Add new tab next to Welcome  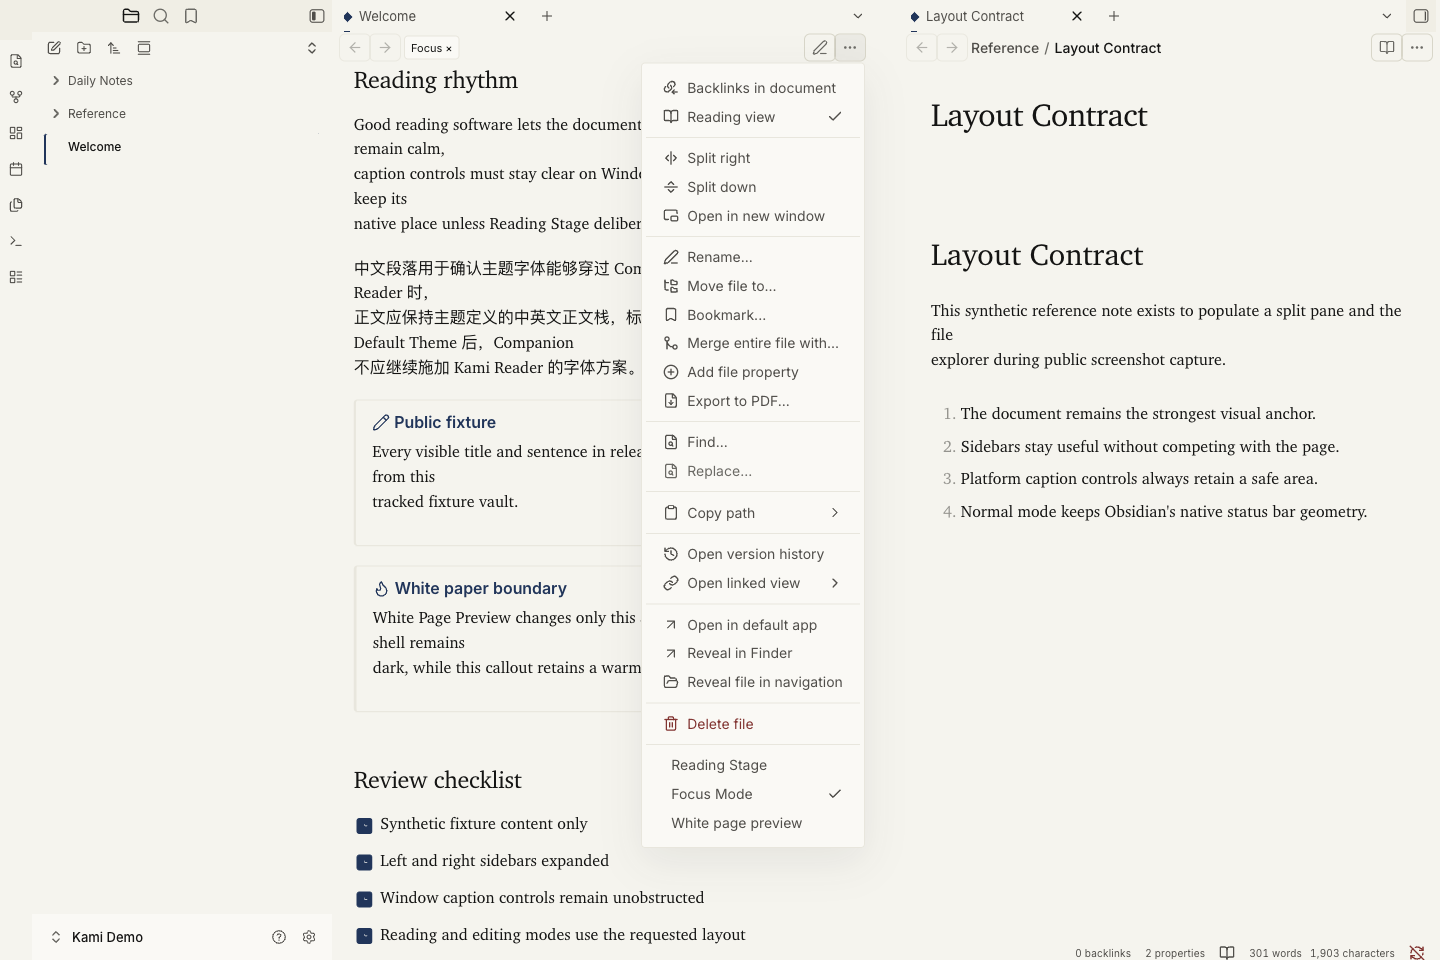coord(547,16)
